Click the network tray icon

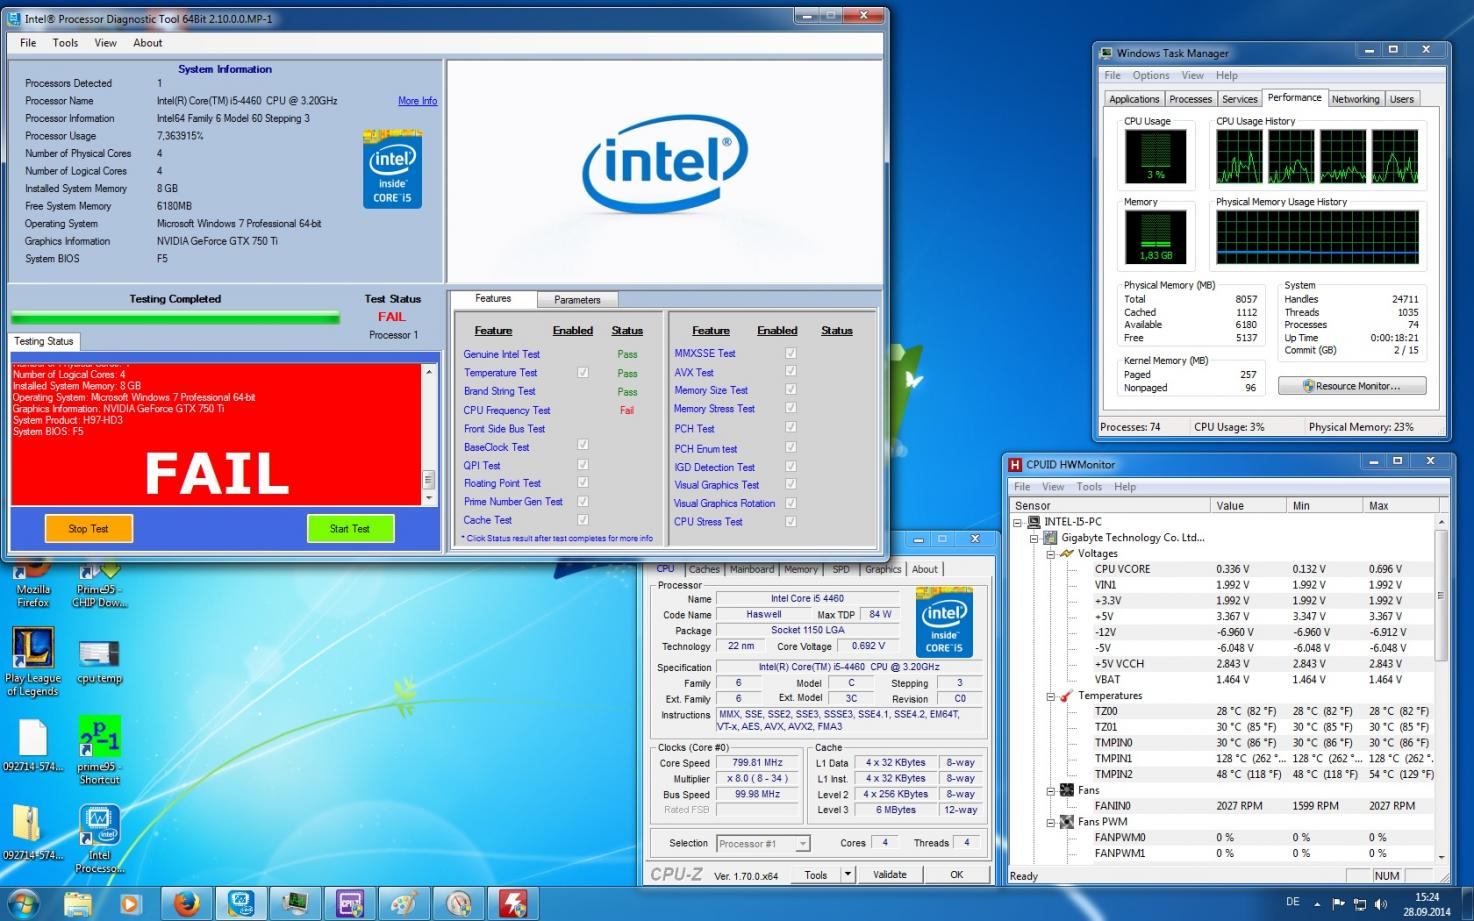point(1359,904)
